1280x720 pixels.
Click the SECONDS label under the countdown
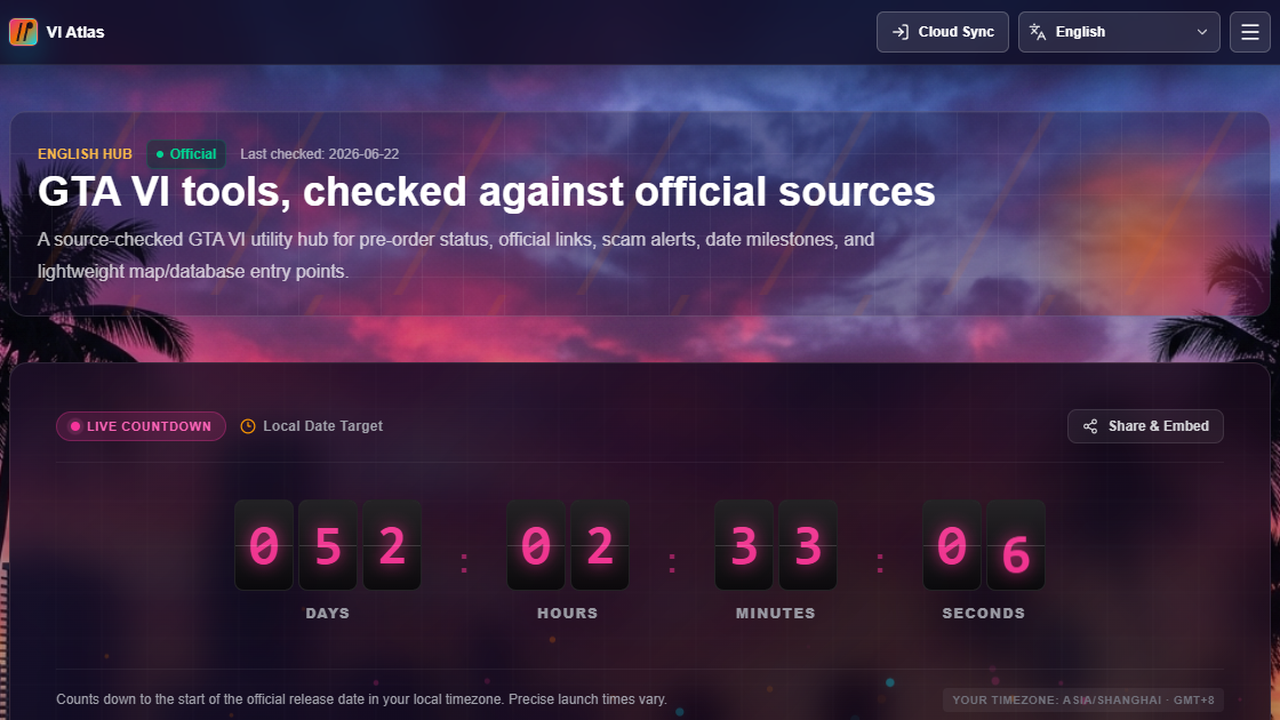(984, 613)
